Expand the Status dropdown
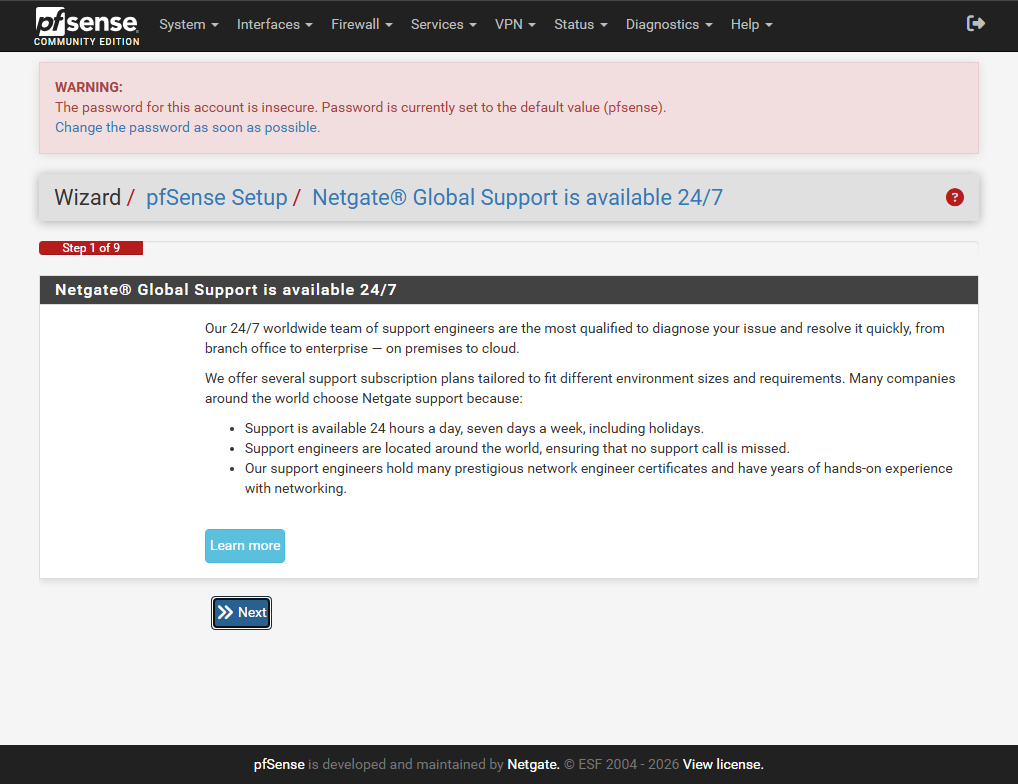The width and height of the screenshot is (1018, 784). point(580,25)
